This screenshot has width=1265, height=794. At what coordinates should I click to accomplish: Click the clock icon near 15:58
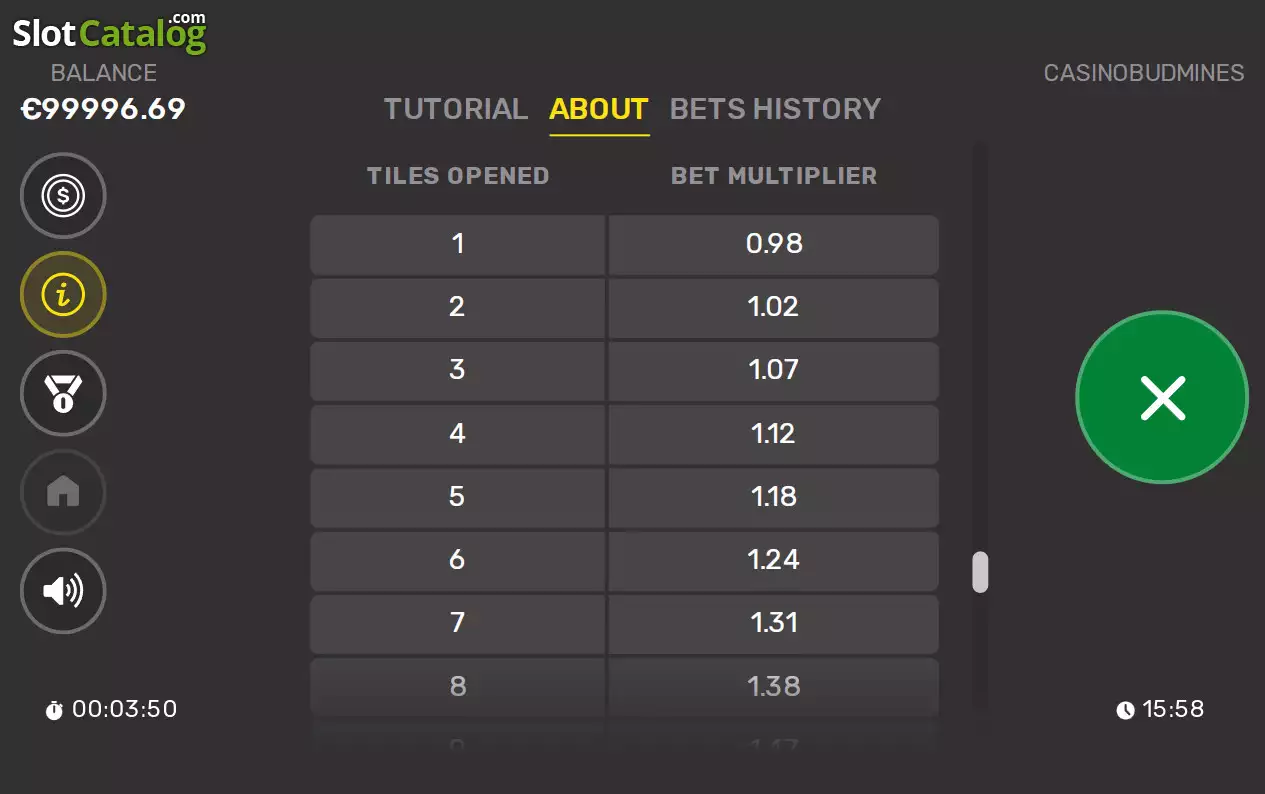[1126, 710]
